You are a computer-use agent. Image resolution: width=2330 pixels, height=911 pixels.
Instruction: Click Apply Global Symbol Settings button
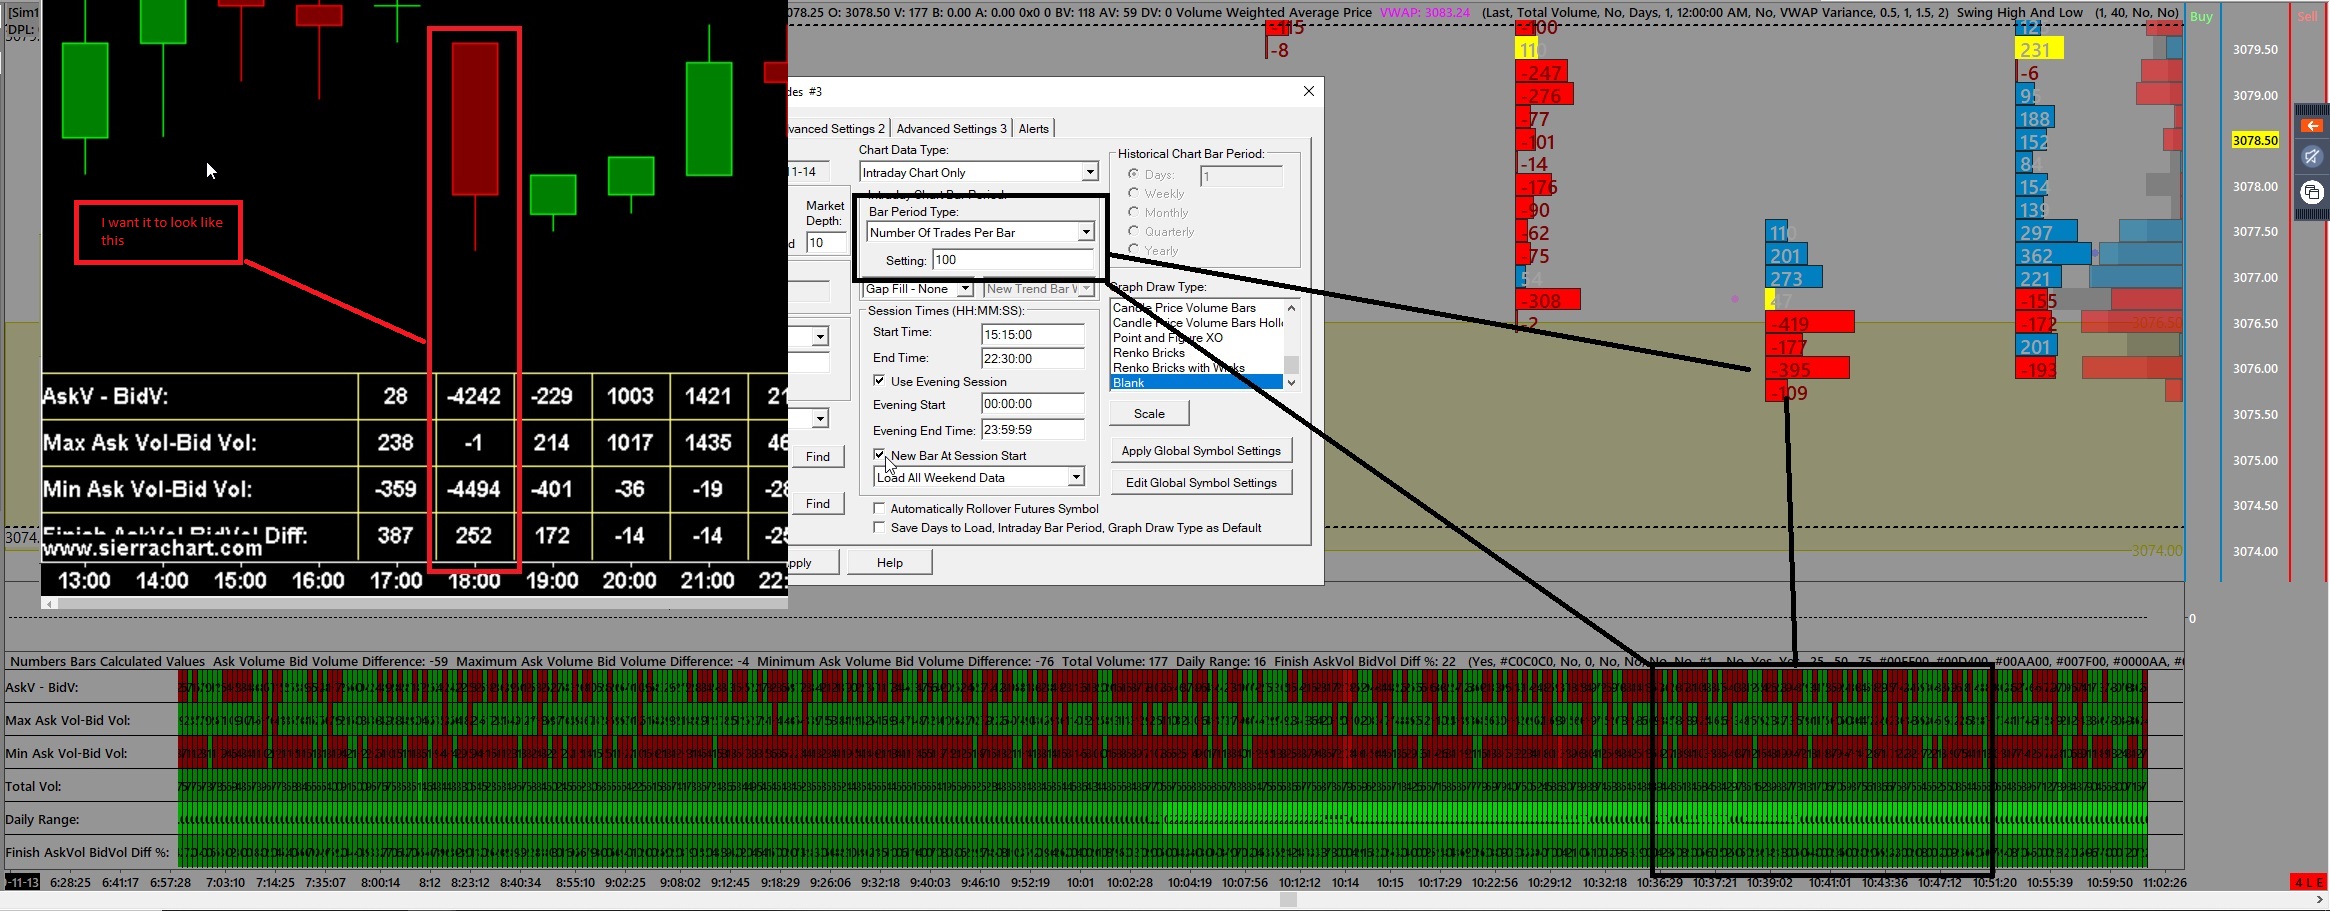point(1200,451)
